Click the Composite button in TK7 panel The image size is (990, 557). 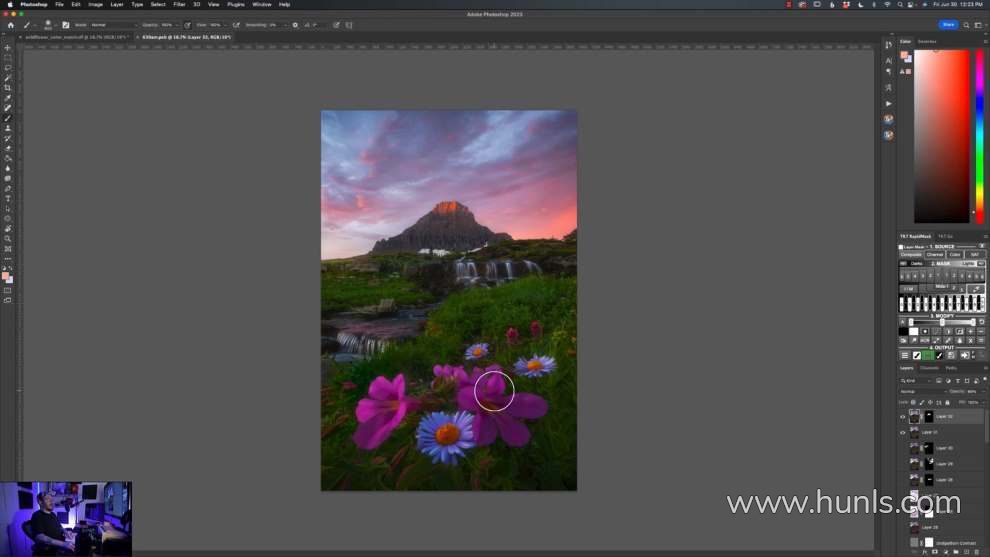910,254
